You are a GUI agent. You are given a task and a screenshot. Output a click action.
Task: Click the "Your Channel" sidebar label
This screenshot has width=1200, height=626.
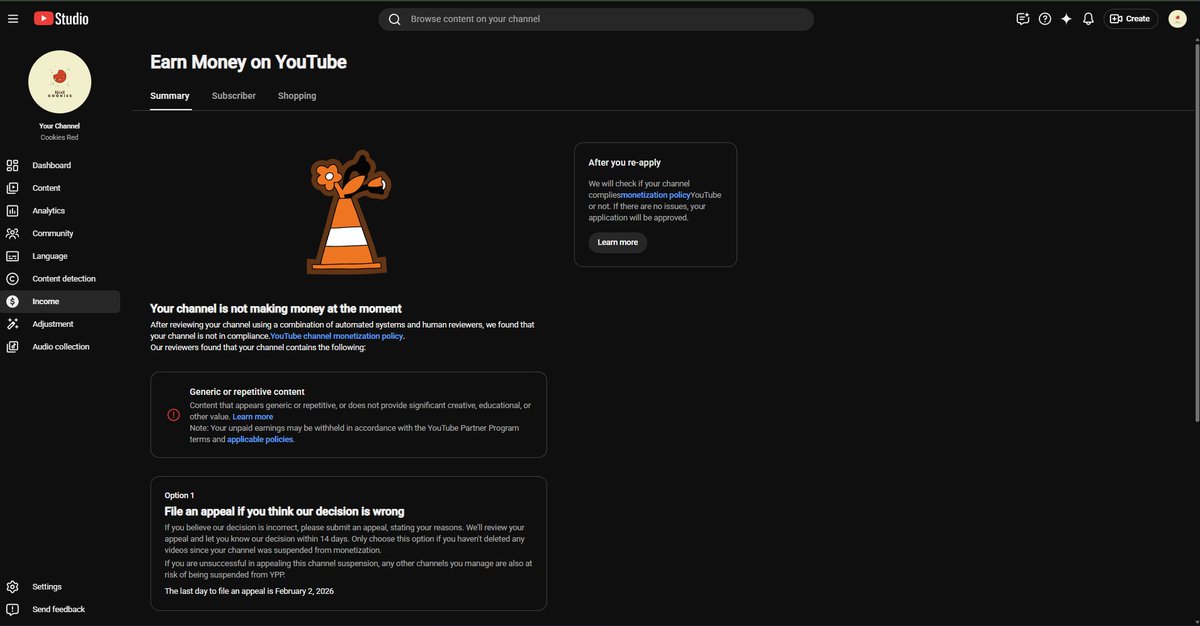[x=60, y=126]
